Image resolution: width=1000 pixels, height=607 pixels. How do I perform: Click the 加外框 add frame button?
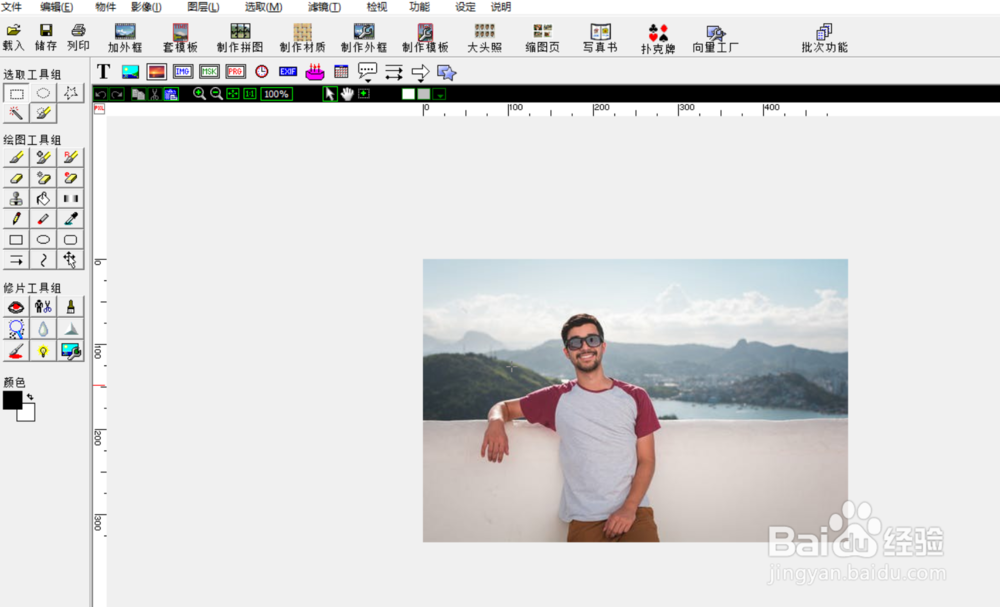pos(125,38)
